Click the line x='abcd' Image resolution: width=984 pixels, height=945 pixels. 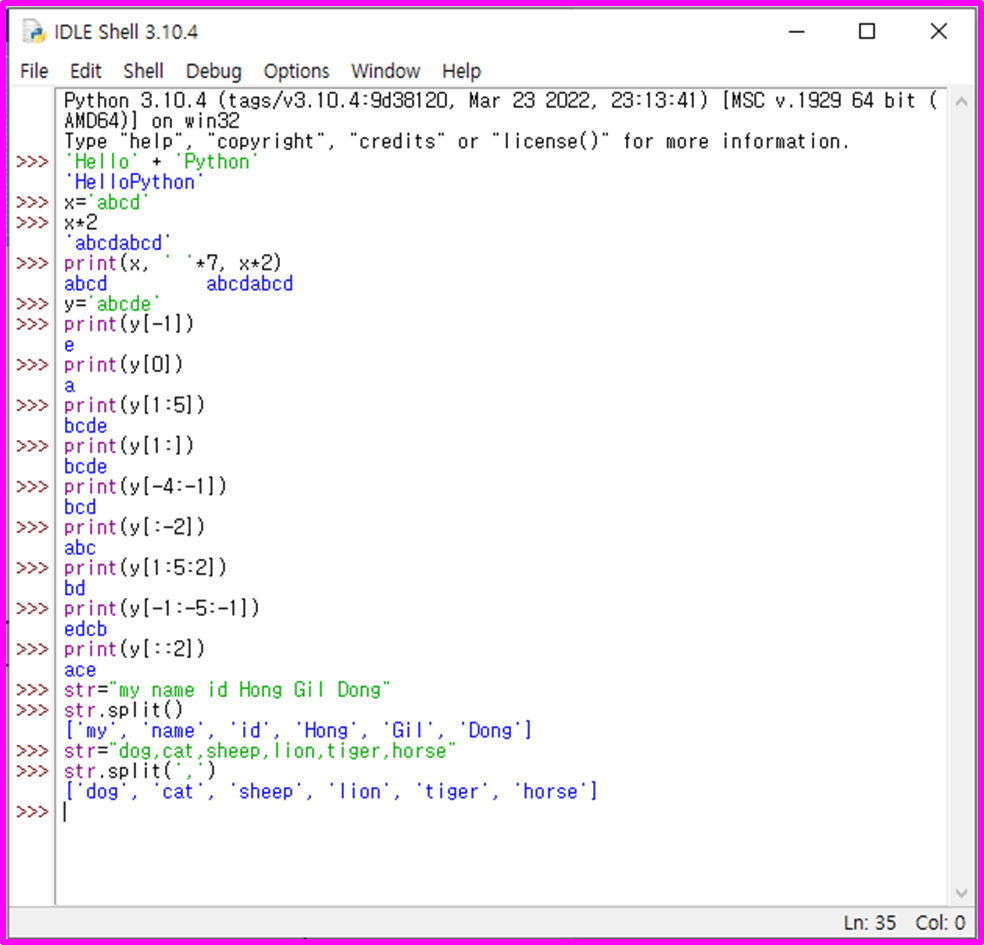coord(105,203)
